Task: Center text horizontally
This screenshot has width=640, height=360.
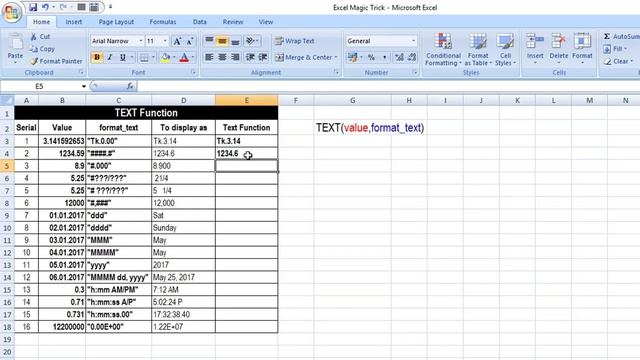Action: (222, 58)
